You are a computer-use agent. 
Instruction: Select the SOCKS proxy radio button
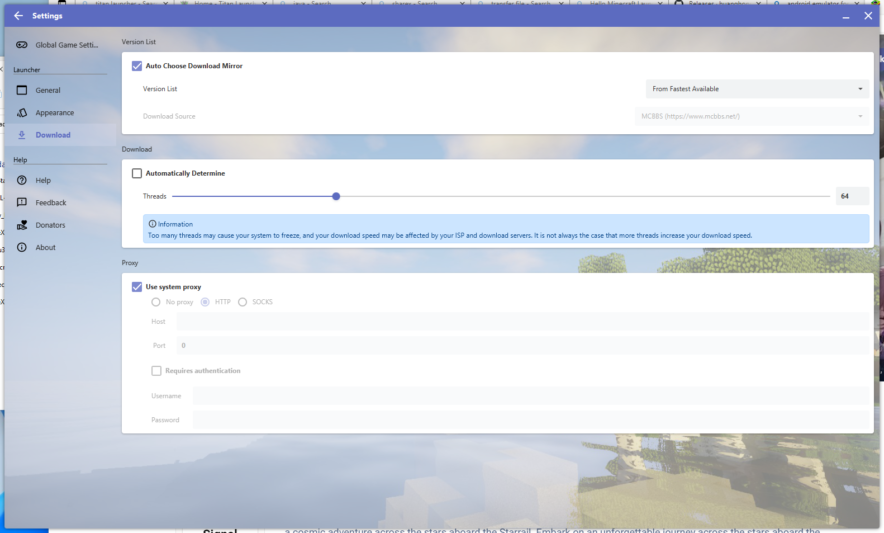pos(242,302)
